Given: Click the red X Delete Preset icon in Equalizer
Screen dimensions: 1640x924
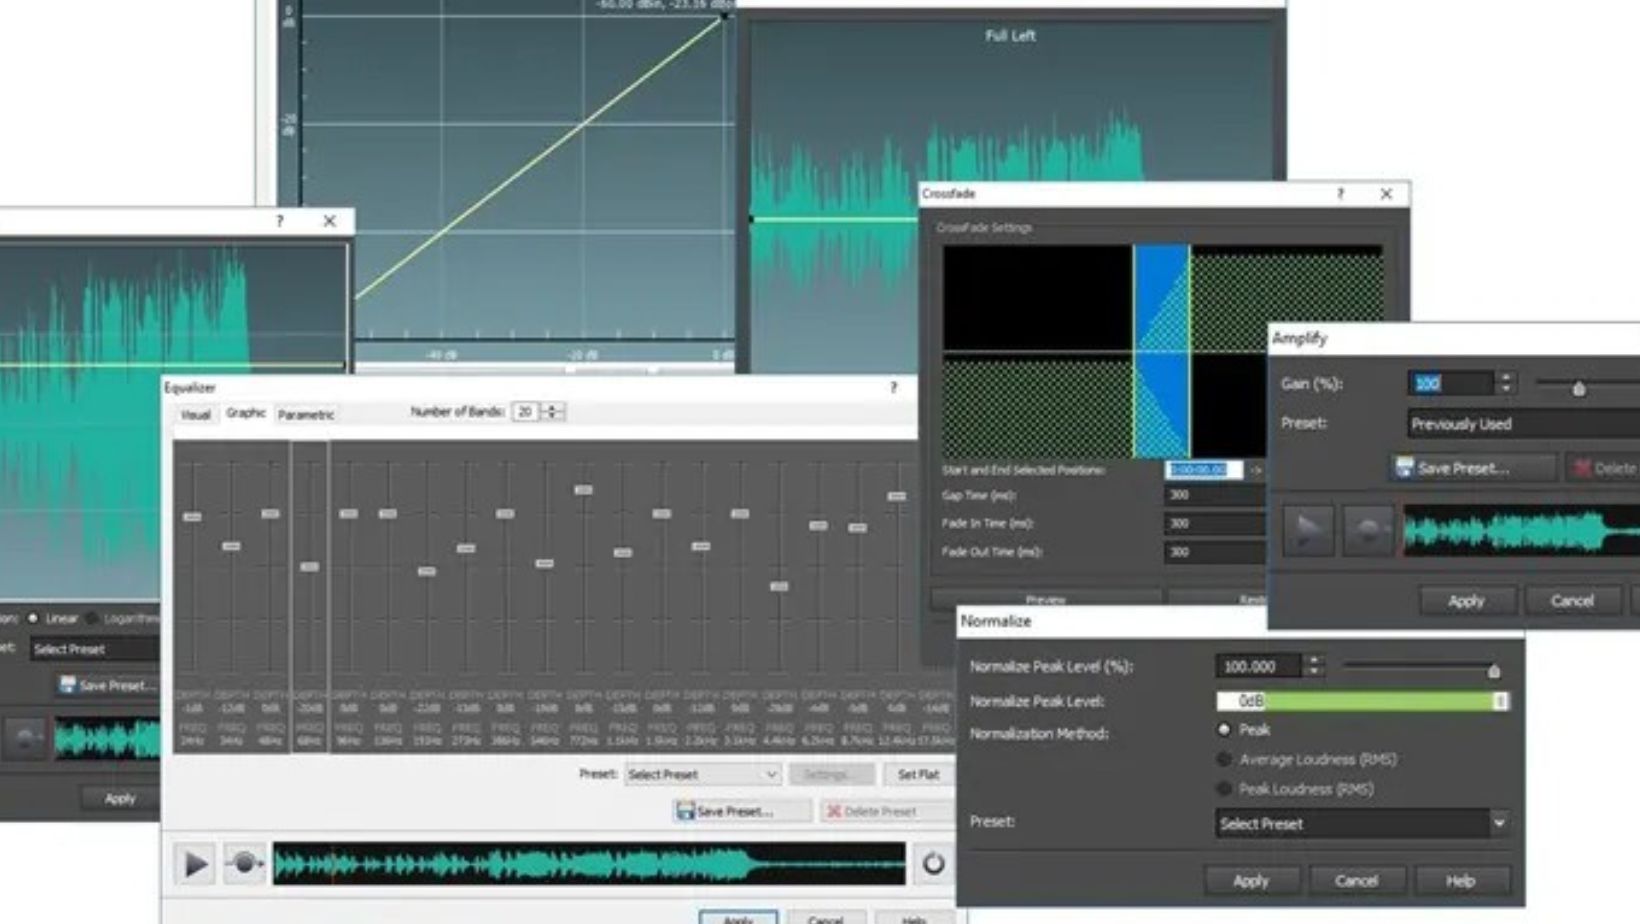Looking at the screenshot, I should point(836,811).
